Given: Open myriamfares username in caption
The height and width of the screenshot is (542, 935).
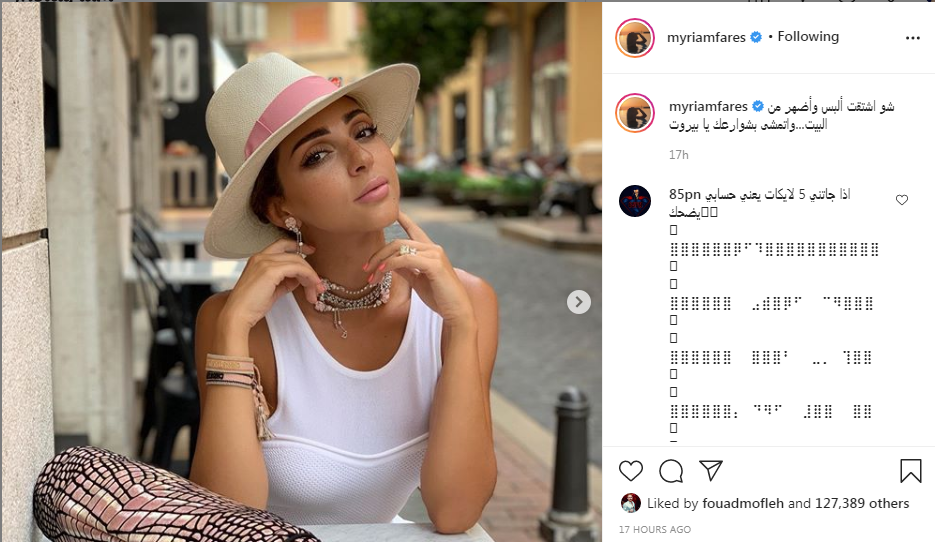Looking at the screenshot, I should click(708, 107).
